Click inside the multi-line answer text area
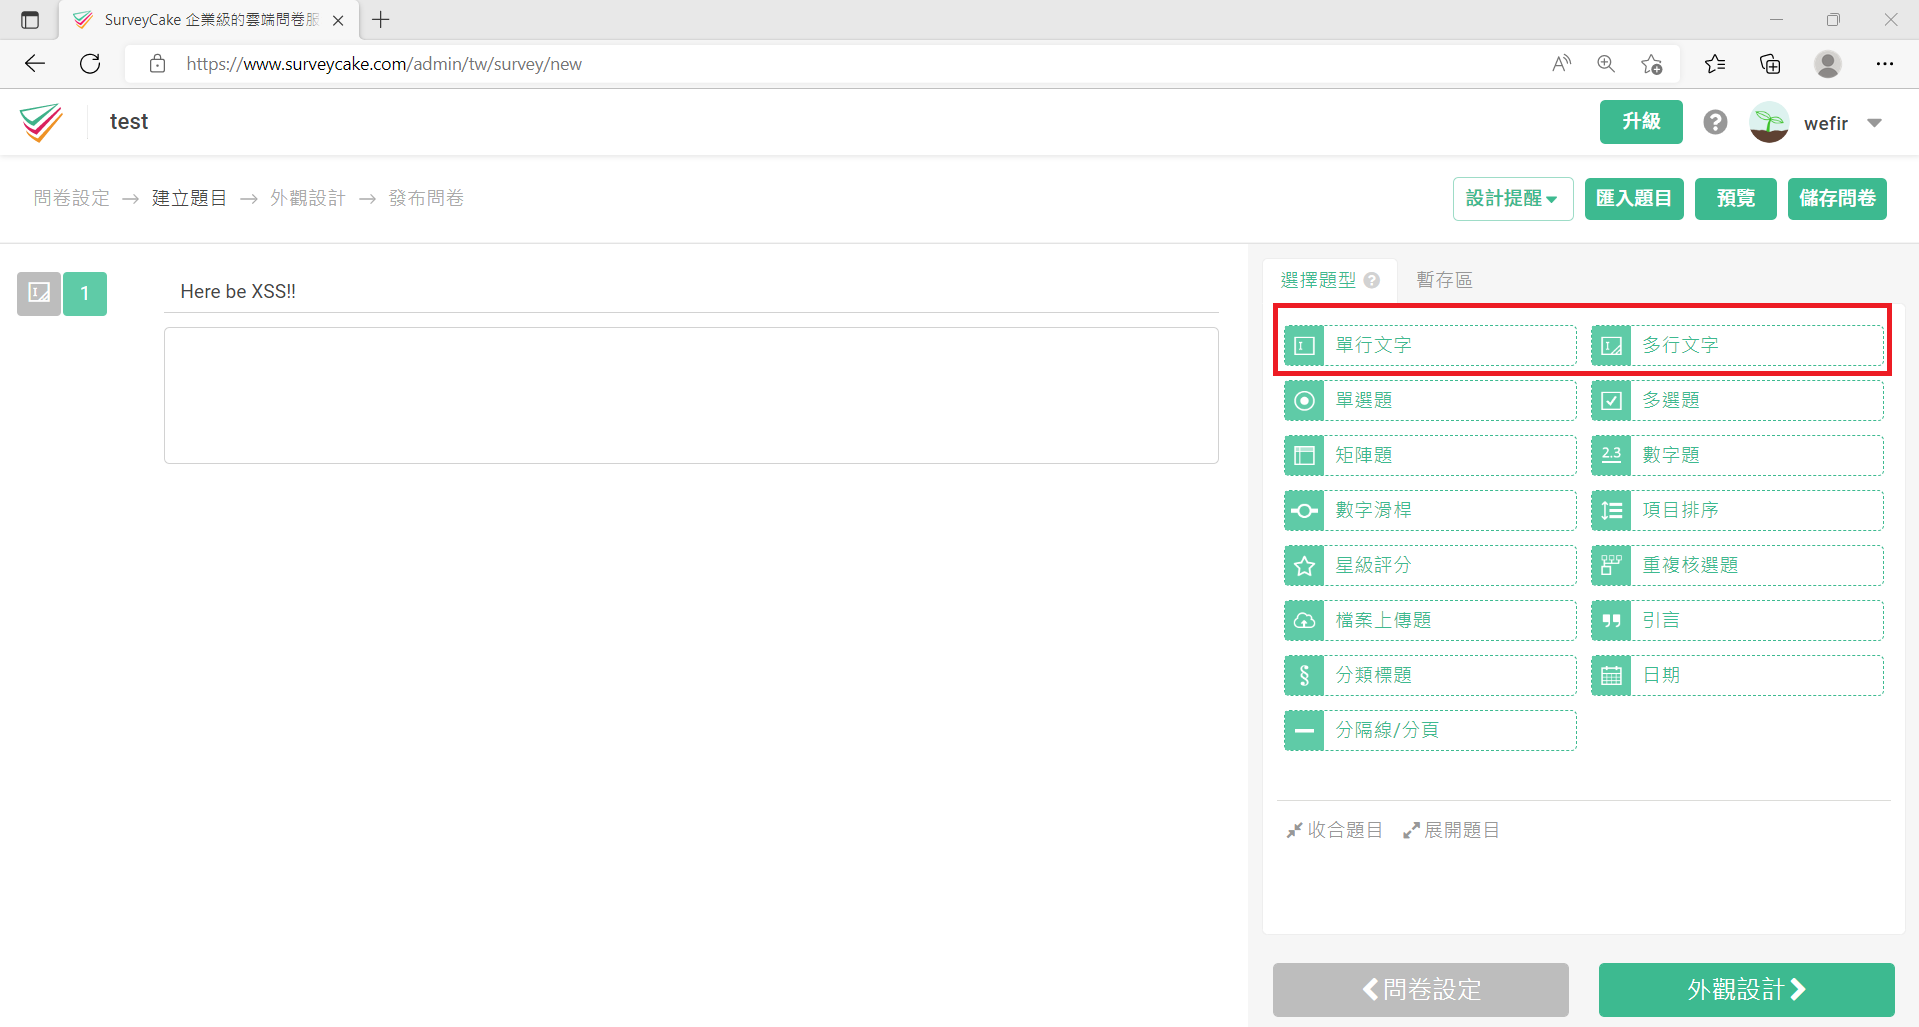Viewport: 1919px width, 1027px height. pos(691,396)
